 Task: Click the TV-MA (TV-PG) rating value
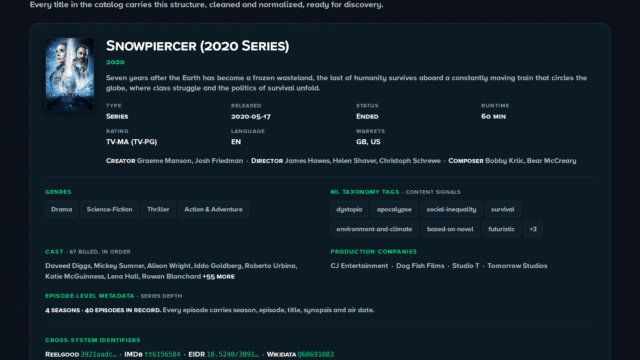(x=131, y=142)
